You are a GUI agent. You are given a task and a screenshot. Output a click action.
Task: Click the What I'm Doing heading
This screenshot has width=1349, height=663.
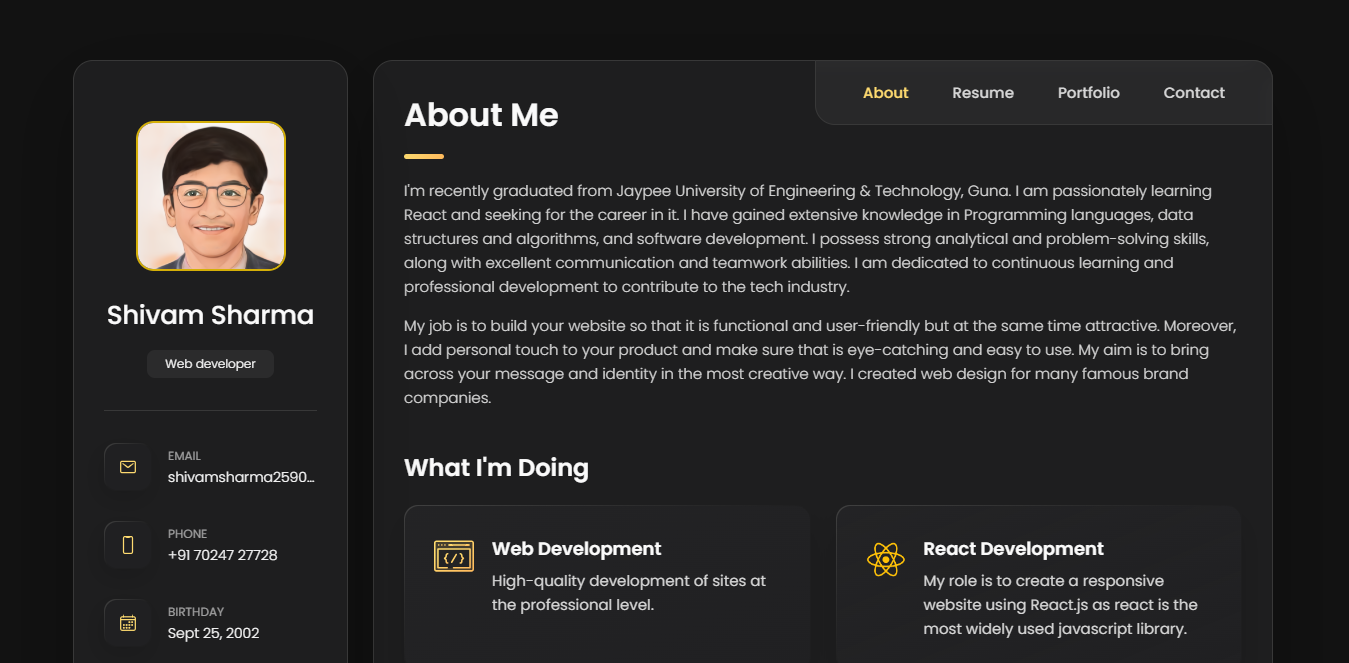(x=496, y=467)
